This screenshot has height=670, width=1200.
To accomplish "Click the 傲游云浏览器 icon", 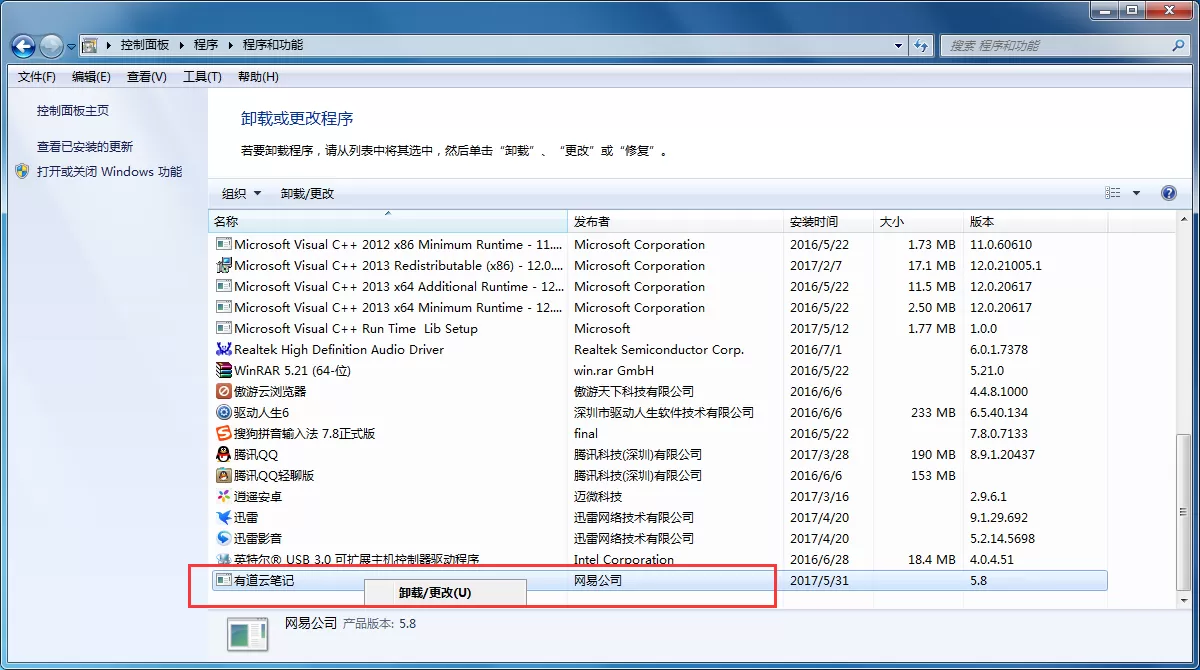I will [224, 391].
